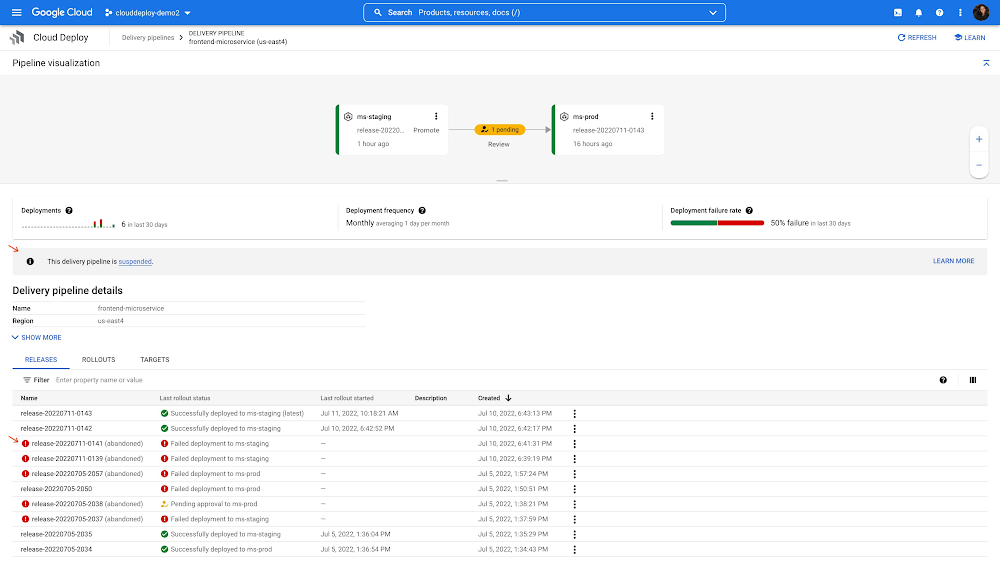Open ms-staging target options menu
This screenshot has width=1000, height=588.
click(436, 116)
